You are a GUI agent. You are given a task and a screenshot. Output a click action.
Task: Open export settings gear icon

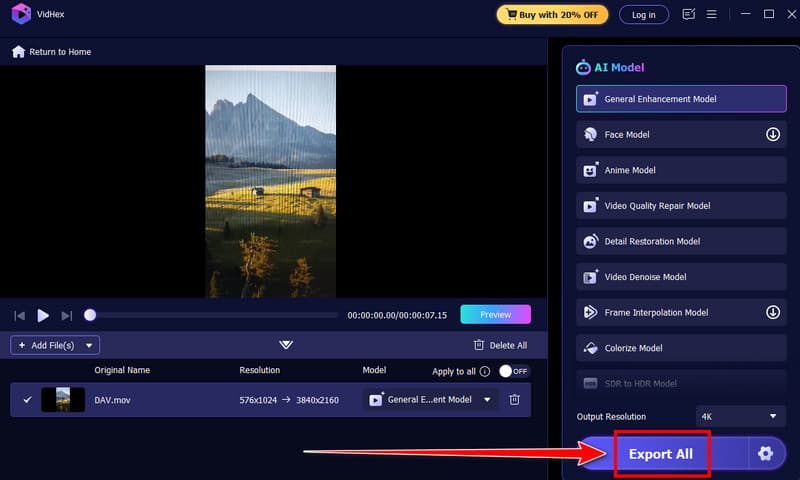pyautogui.click(x=765, y=453)
